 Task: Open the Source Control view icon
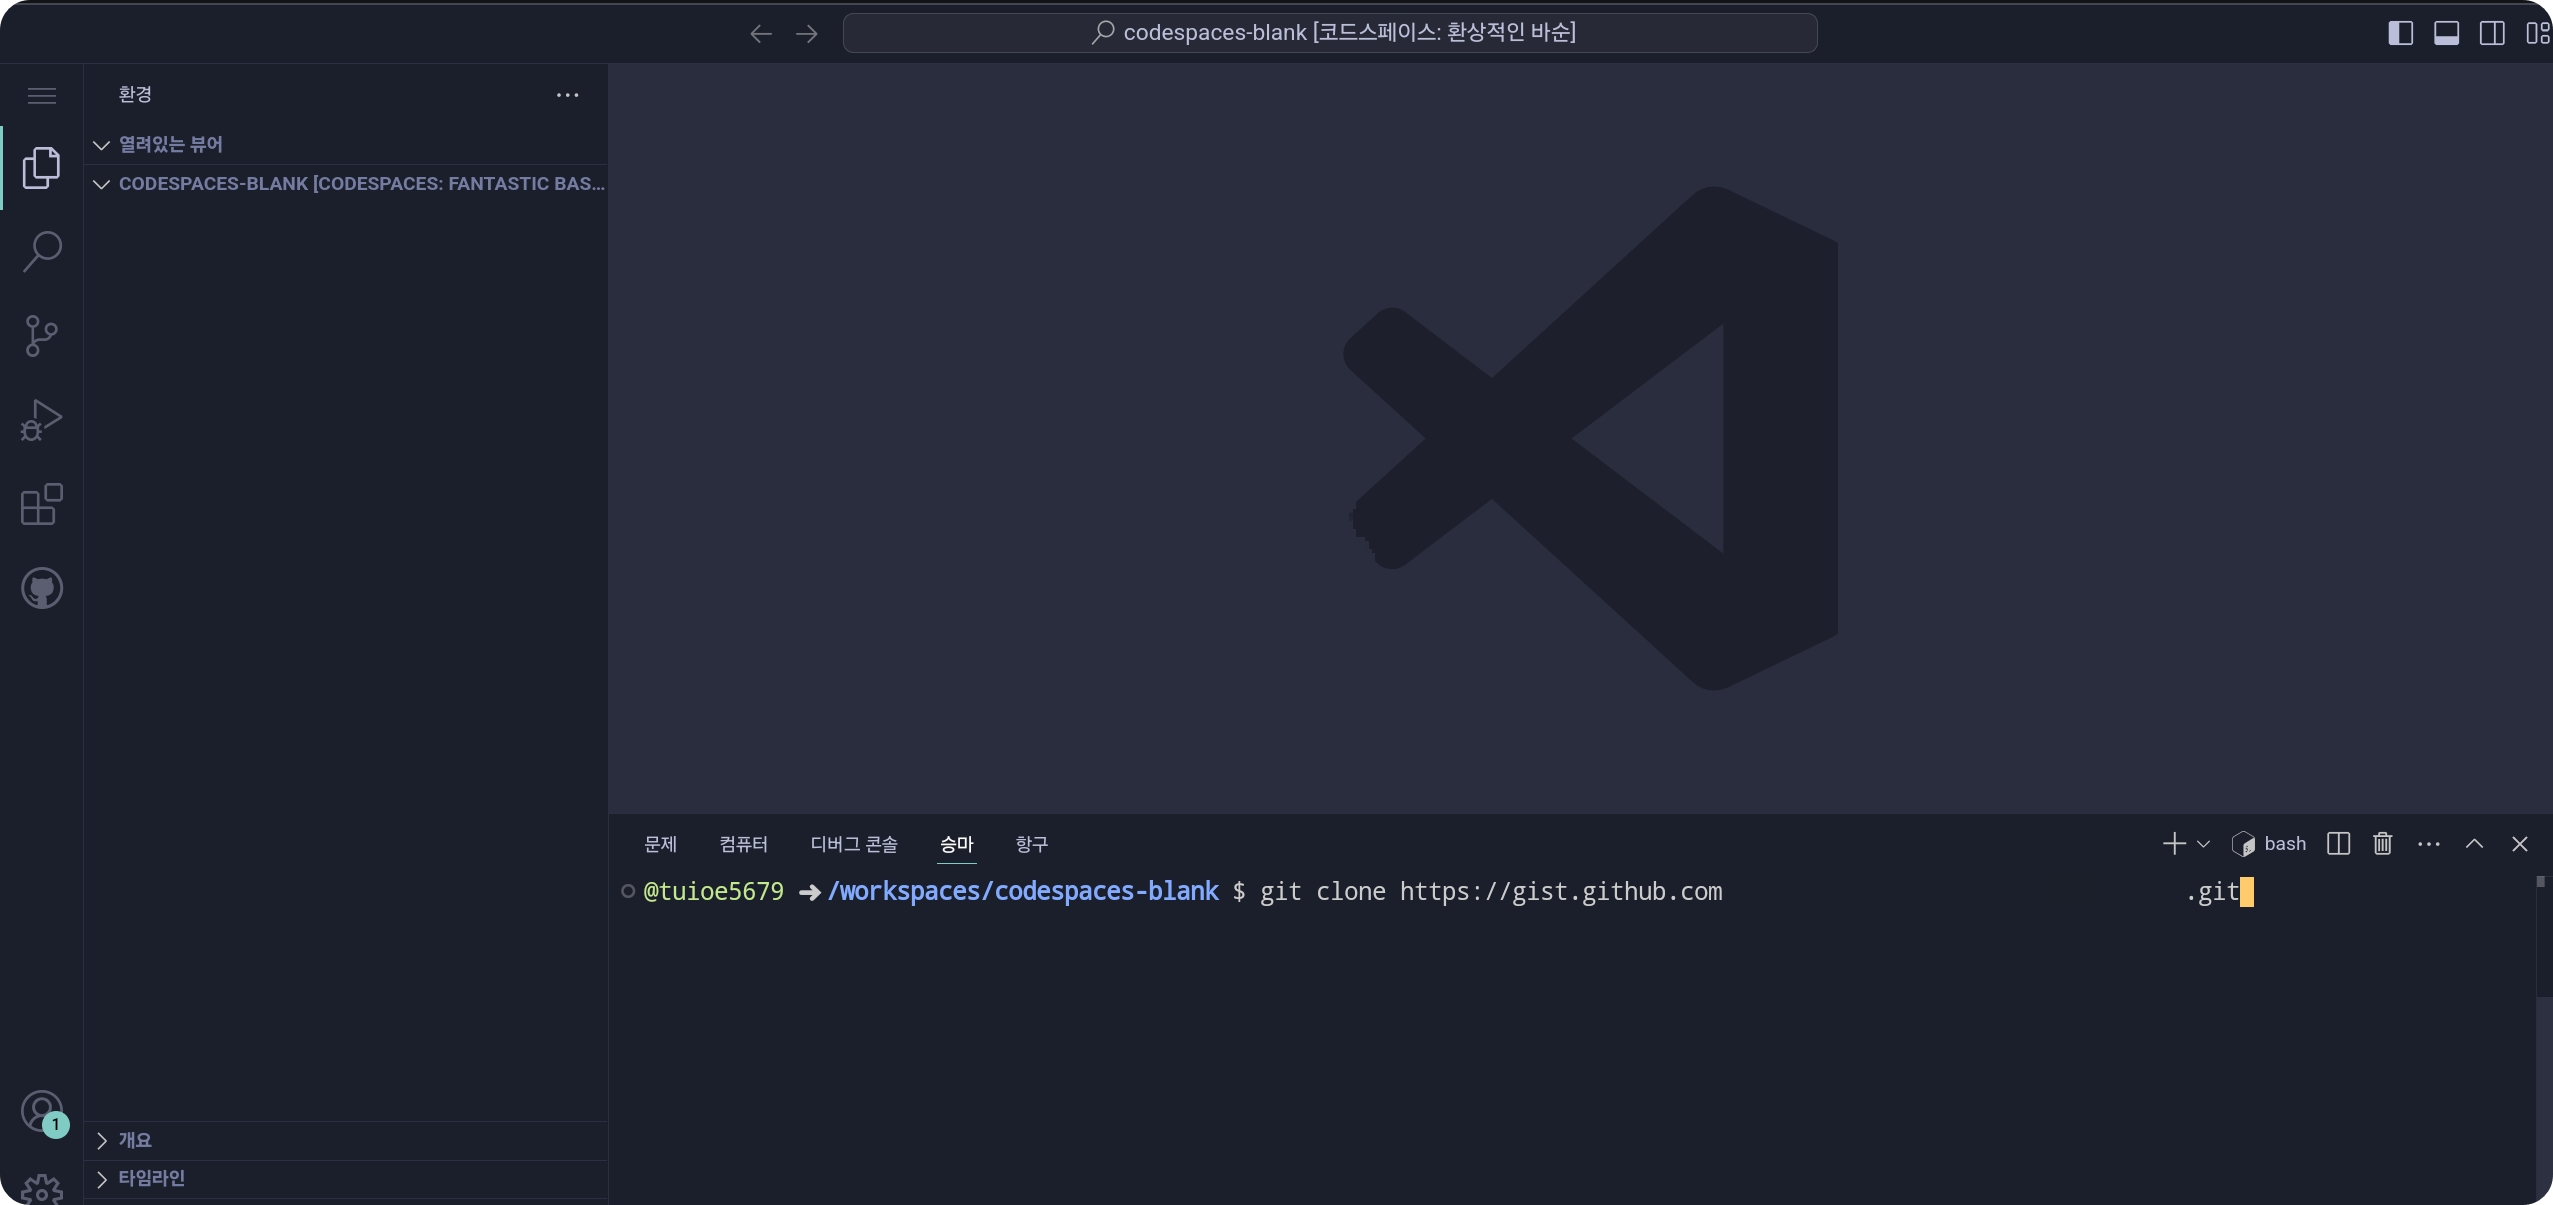click(41, 336)
